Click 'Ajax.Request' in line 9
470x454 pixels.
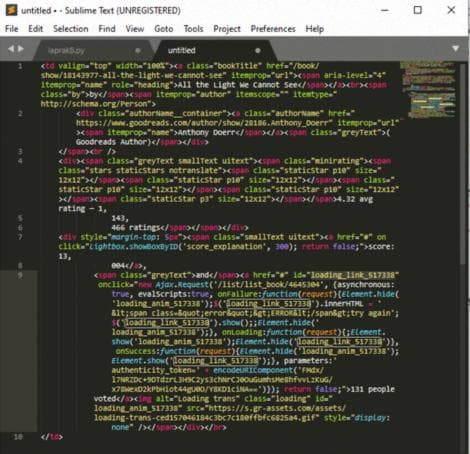pos(182,285)
